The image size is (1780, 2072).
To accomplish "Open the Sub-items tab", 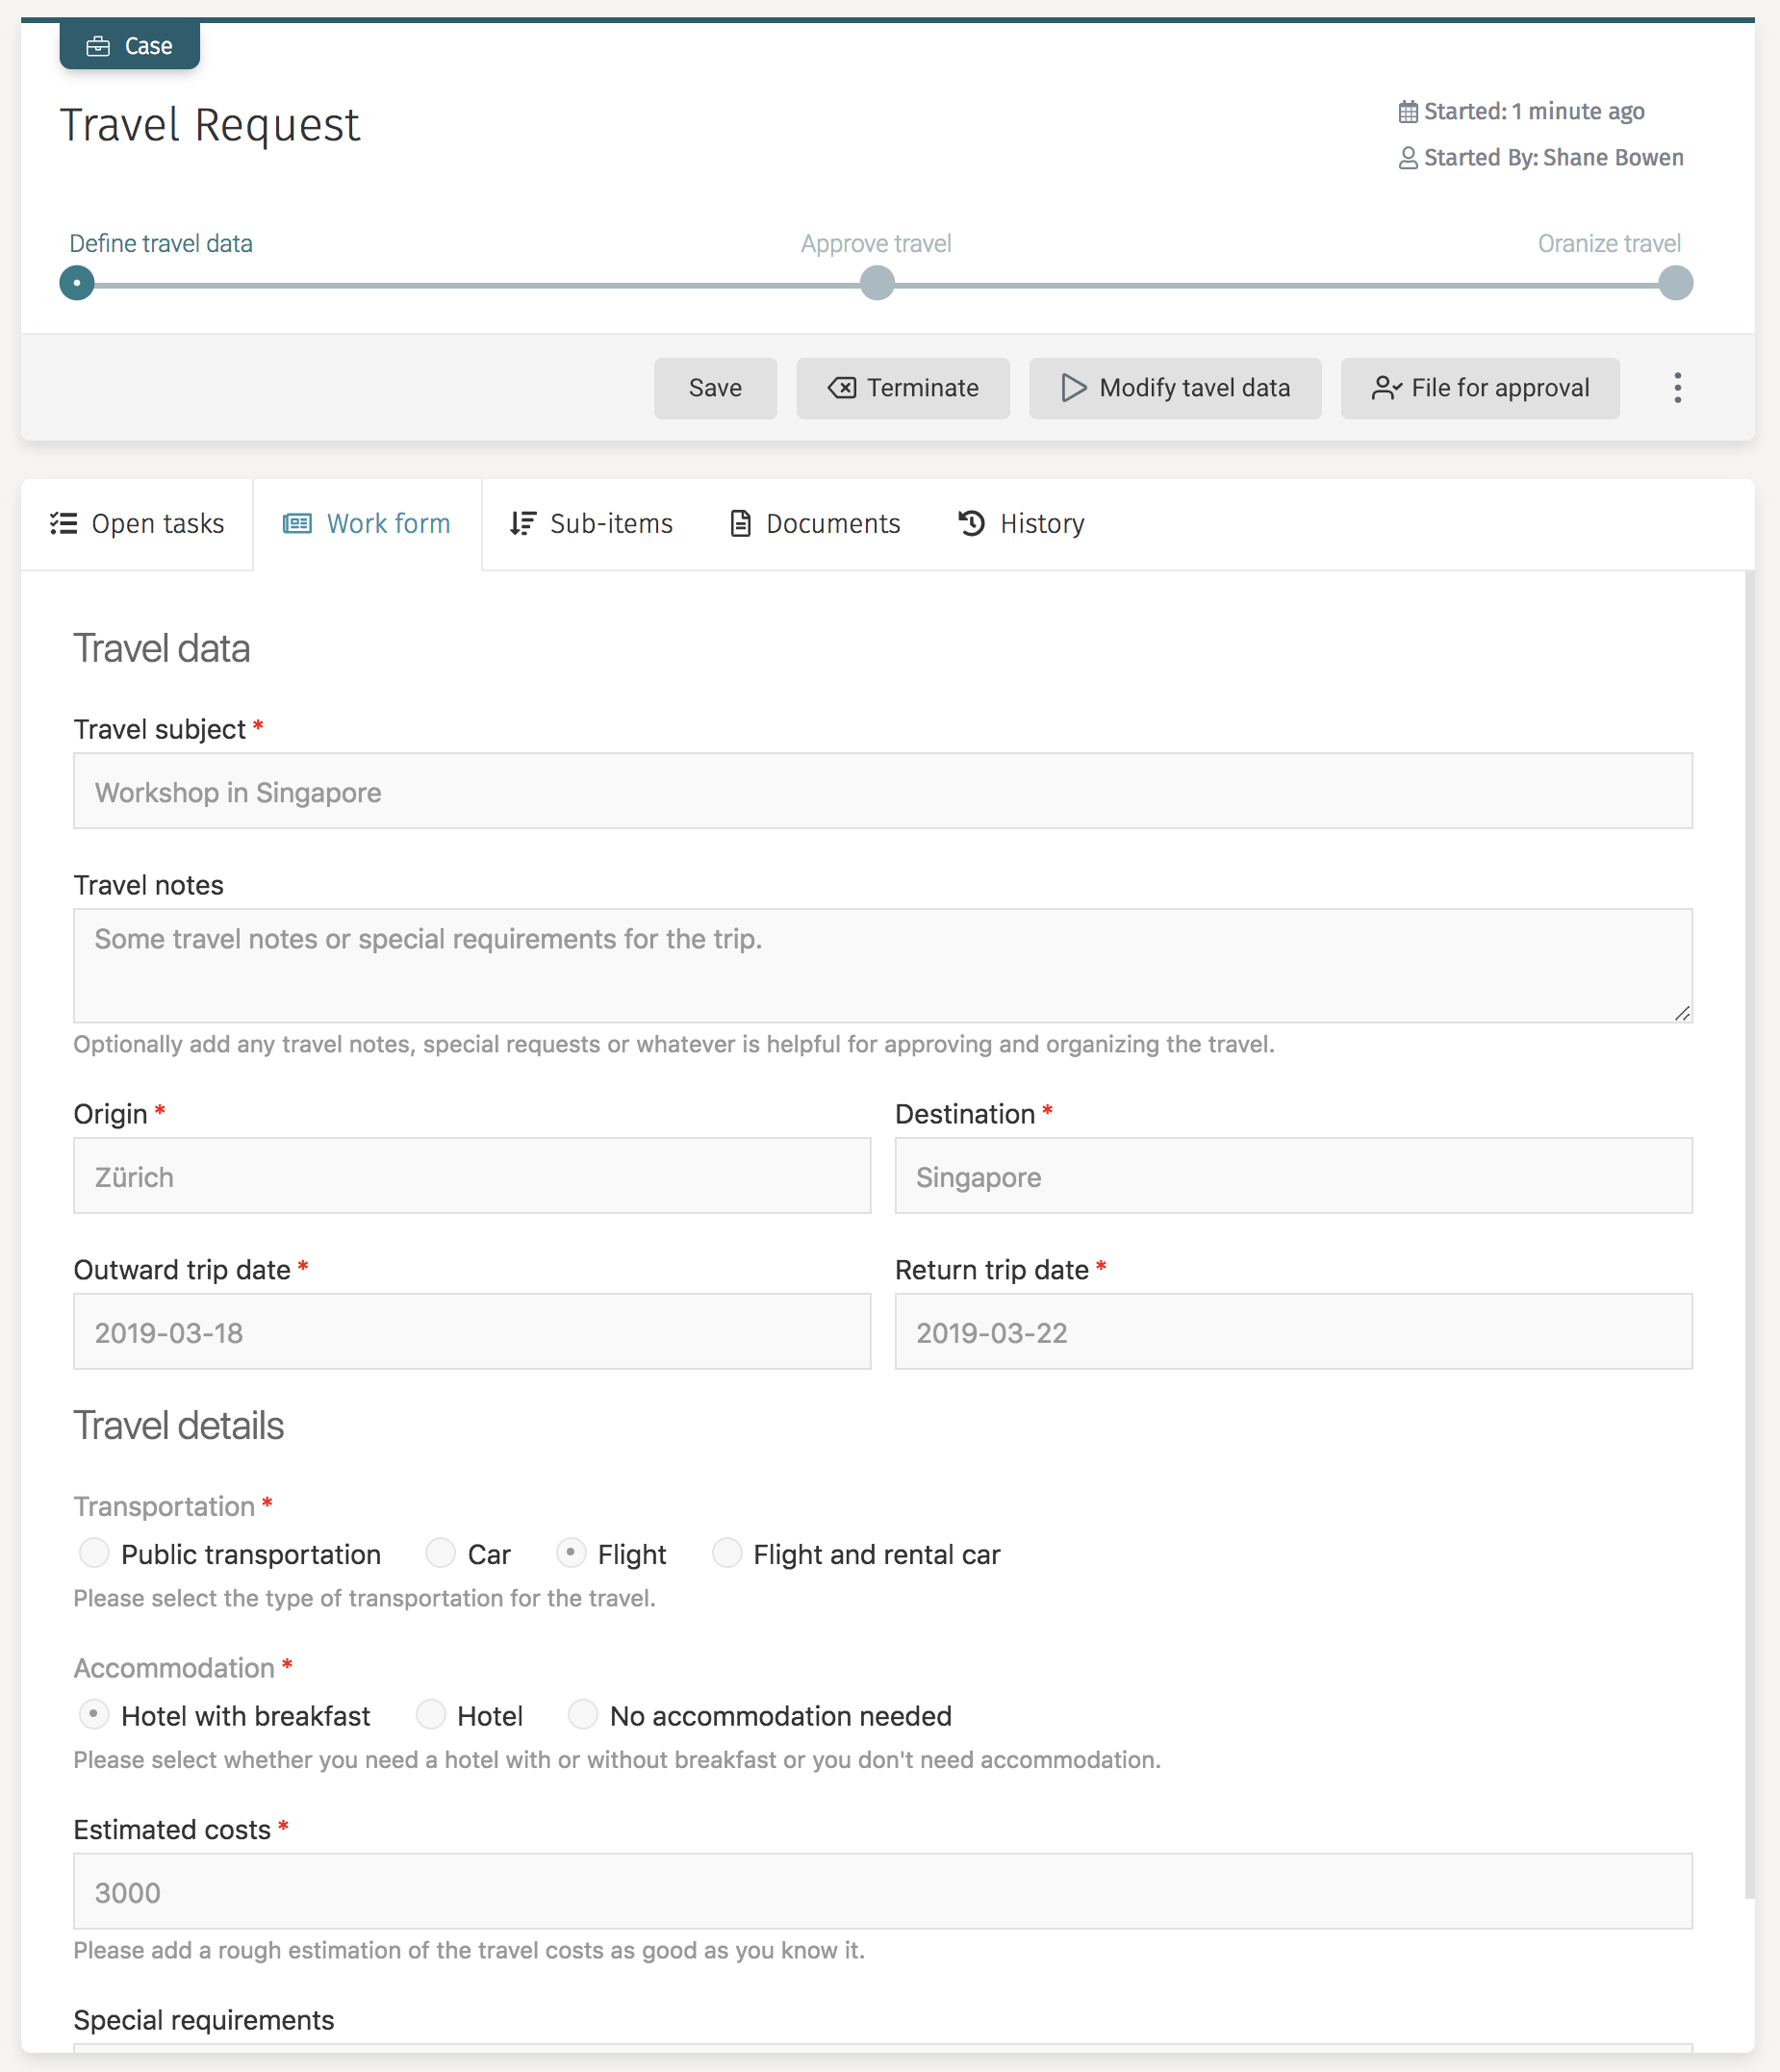I will 591,524.
